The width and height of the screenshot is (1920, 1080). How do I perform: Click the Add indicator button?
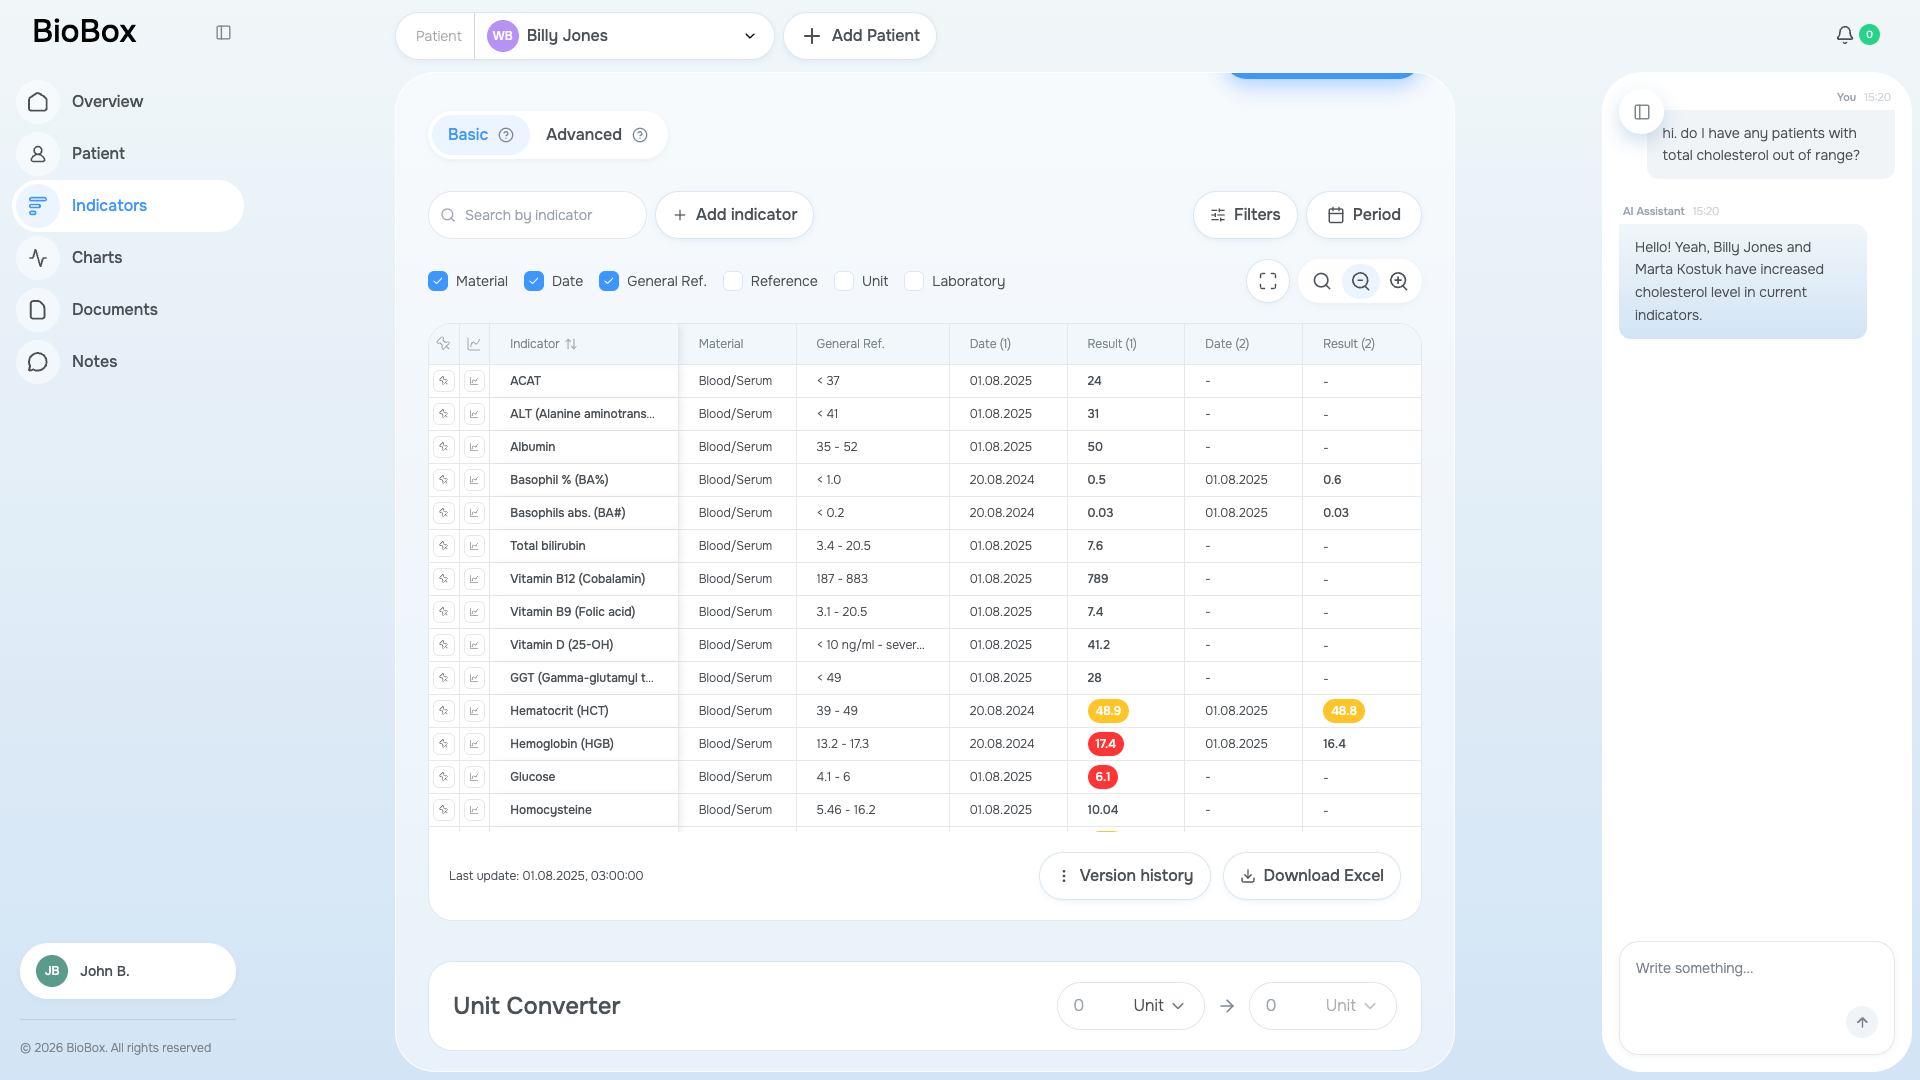coord(734,215)
